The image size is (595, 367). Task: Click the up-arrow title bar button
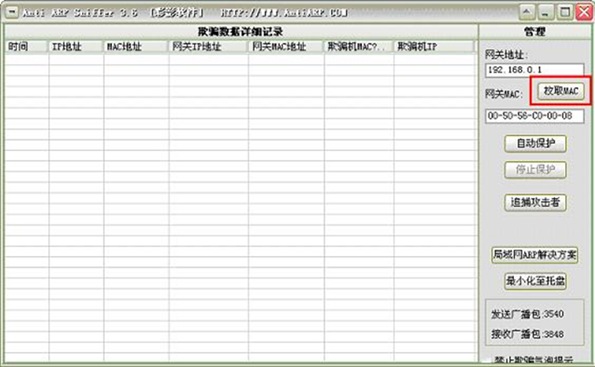(x=527, y=12)
